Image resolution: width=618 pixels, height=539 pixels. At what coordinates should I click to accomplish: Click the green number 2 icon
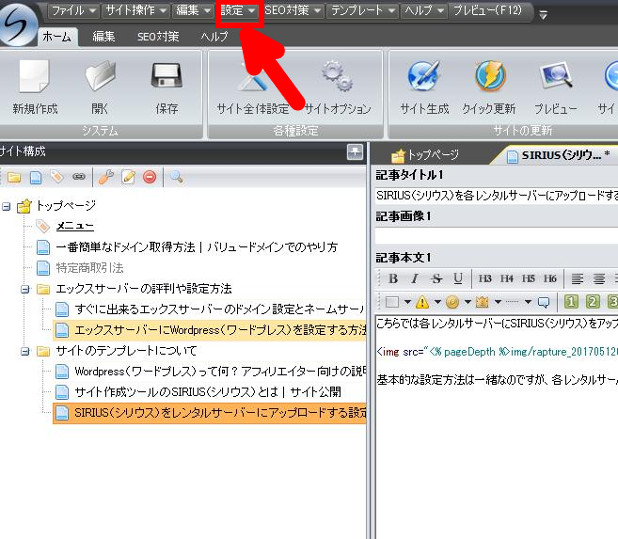[592, 302]
